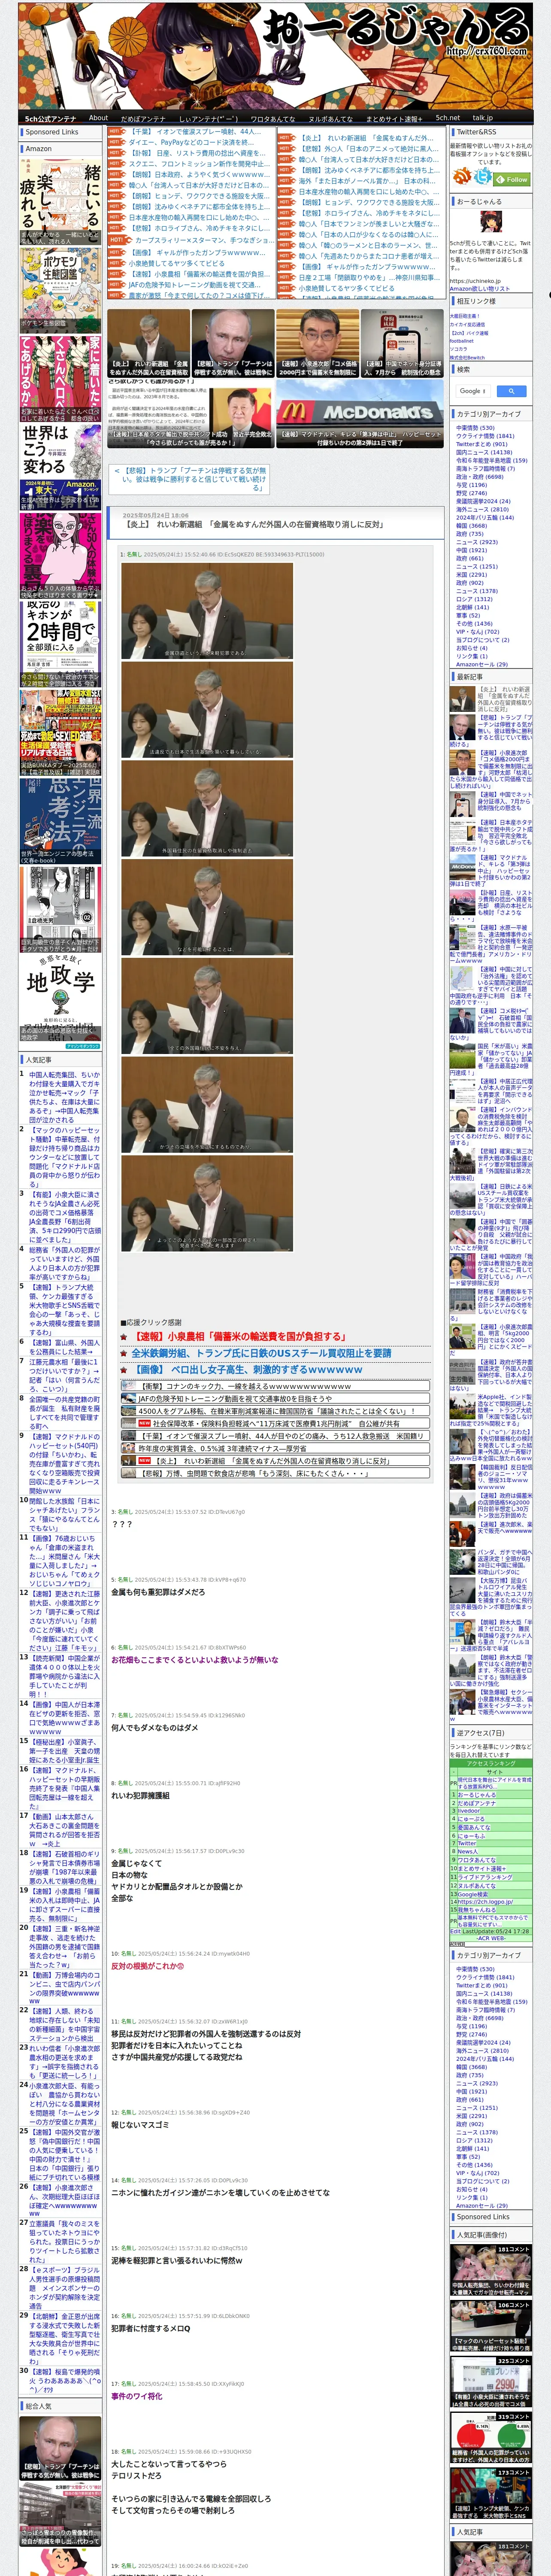Open 5ch公式アンテナ in the top navigation

(50, 118)
